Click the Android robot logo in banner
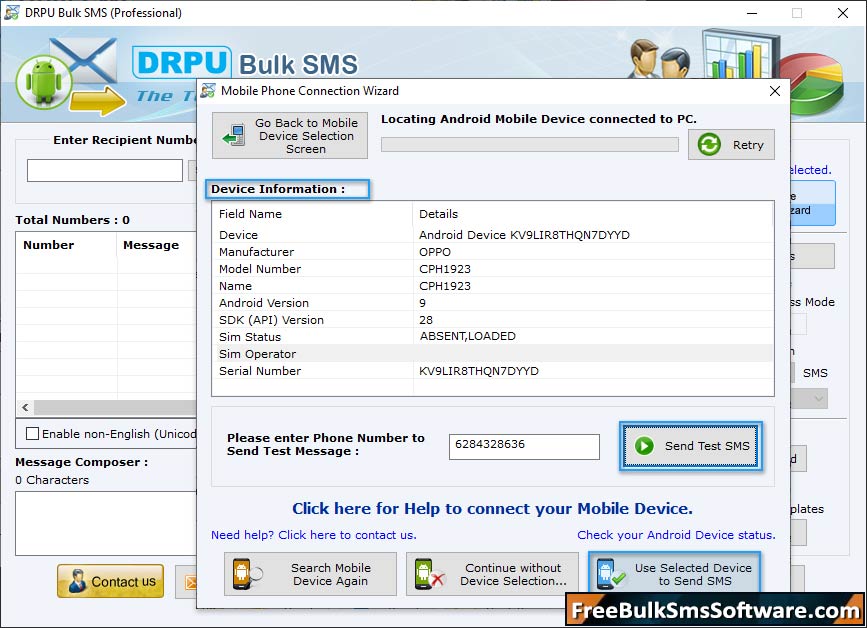Viewport: 867px width, 628px height. [44, 82]
